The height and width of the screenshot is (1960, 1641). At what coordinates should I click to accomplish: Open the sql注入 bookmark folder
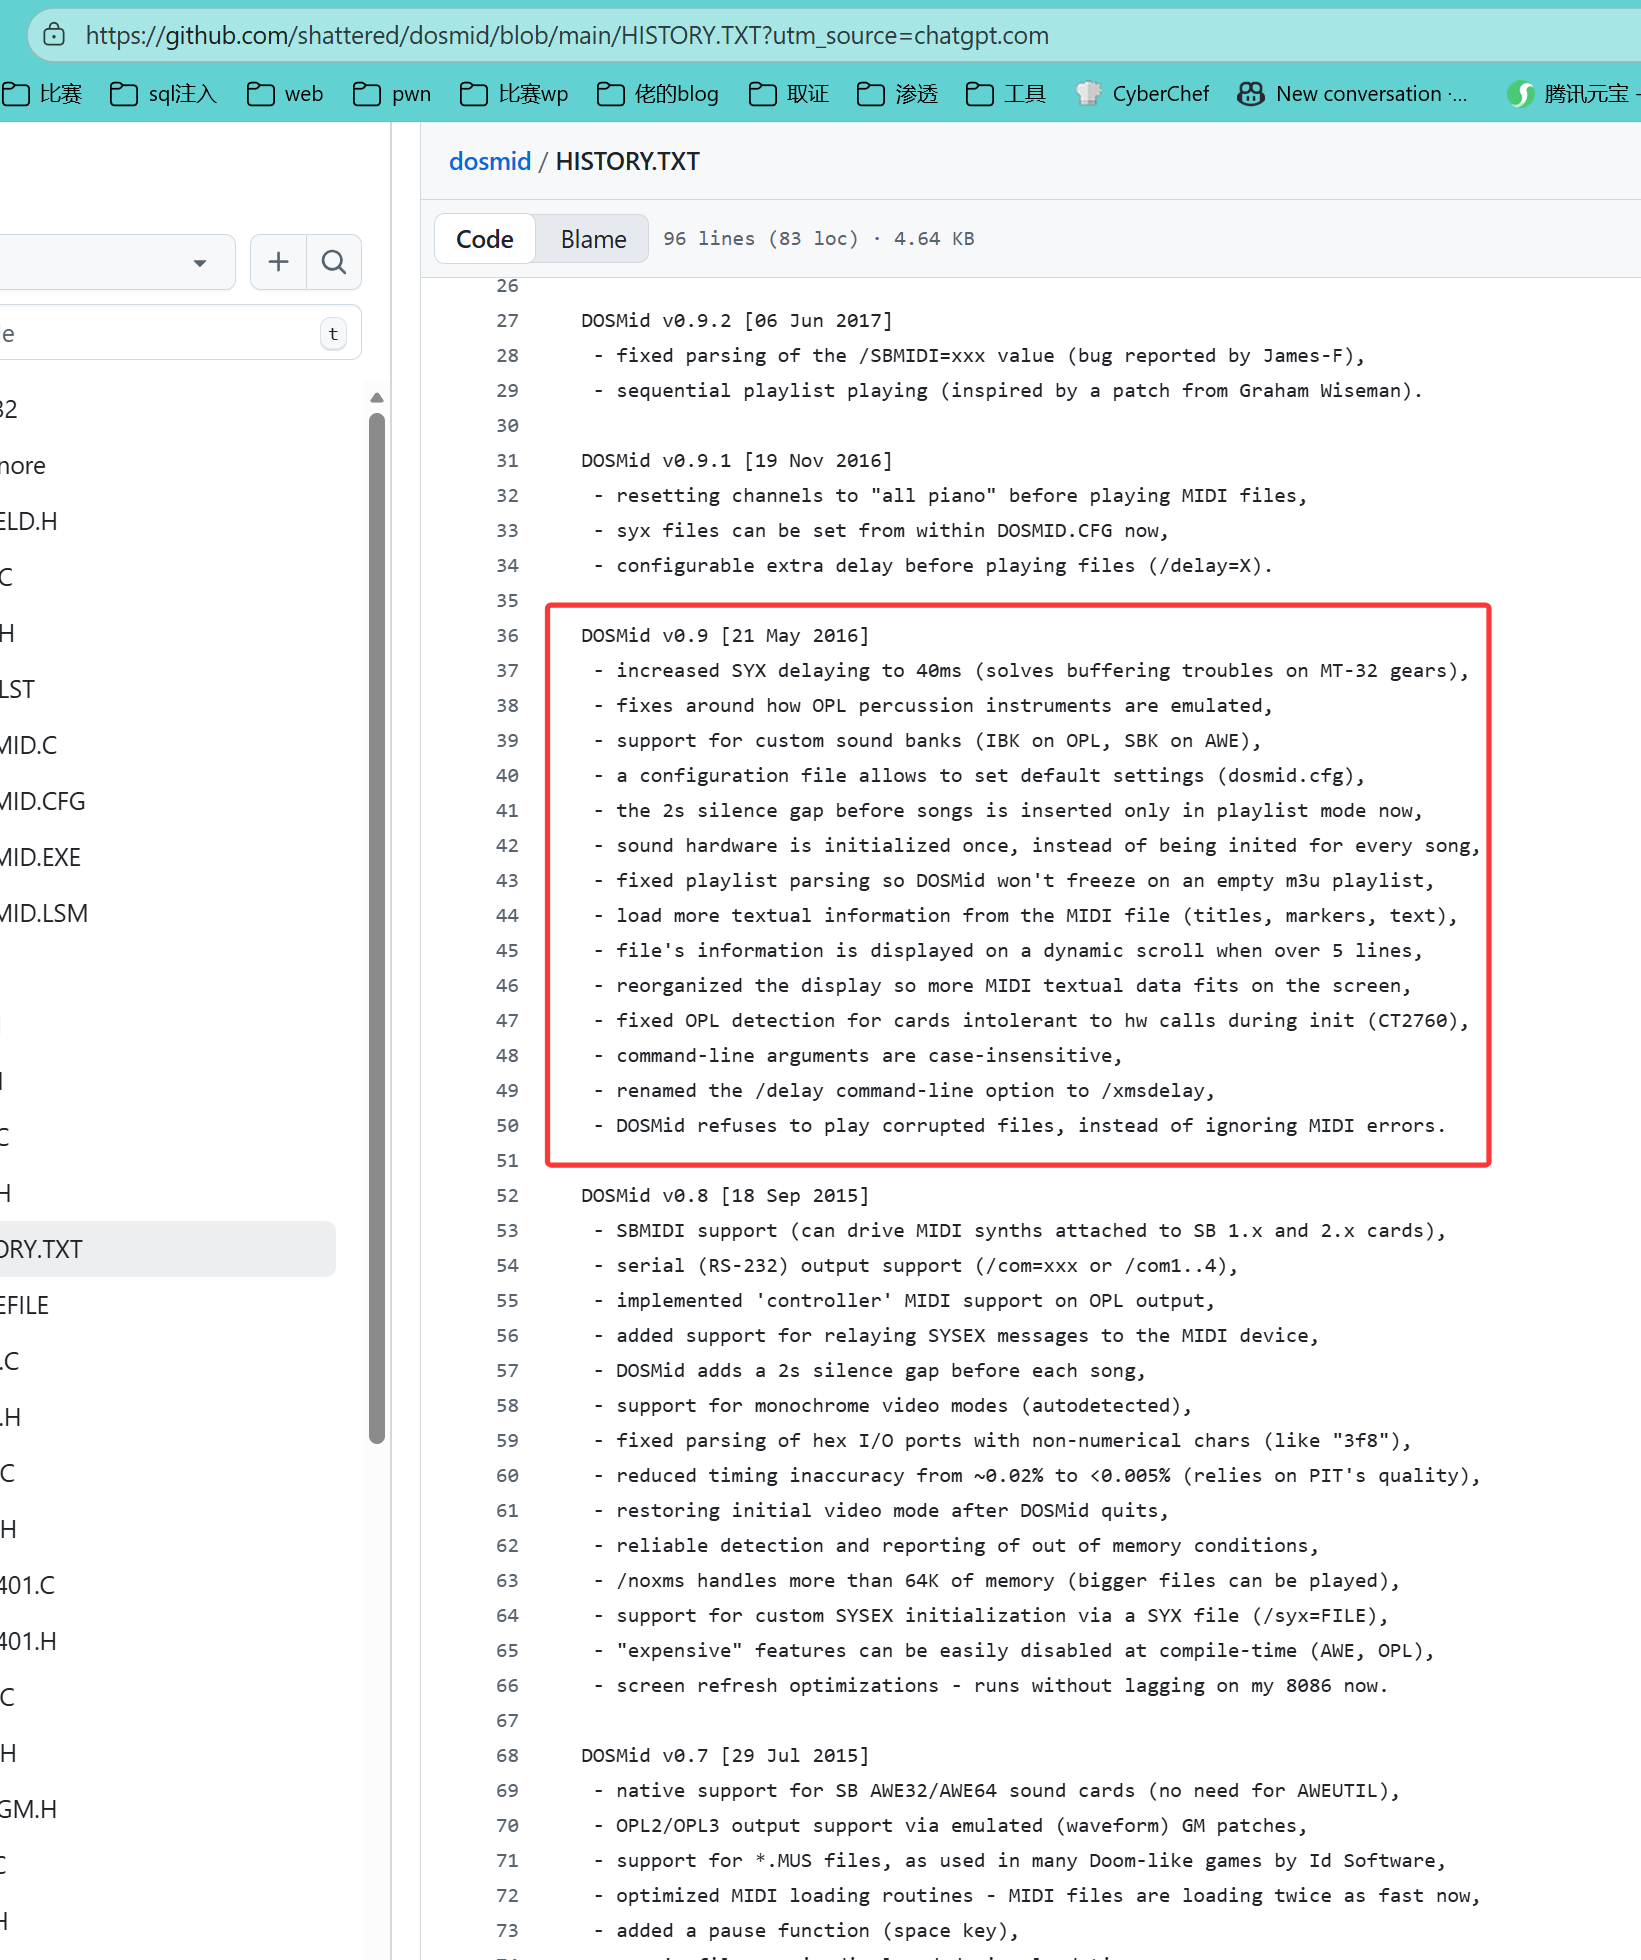[163, 94]
